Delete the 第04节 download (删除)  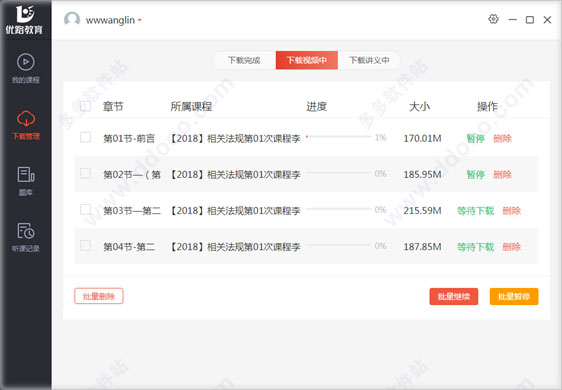[511, 247]
